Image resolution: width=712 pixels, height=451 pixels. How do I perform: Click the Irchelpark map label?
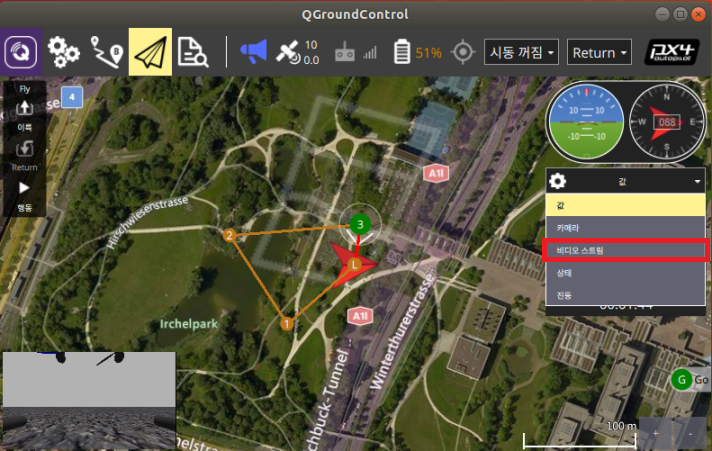tap(188, 324)
